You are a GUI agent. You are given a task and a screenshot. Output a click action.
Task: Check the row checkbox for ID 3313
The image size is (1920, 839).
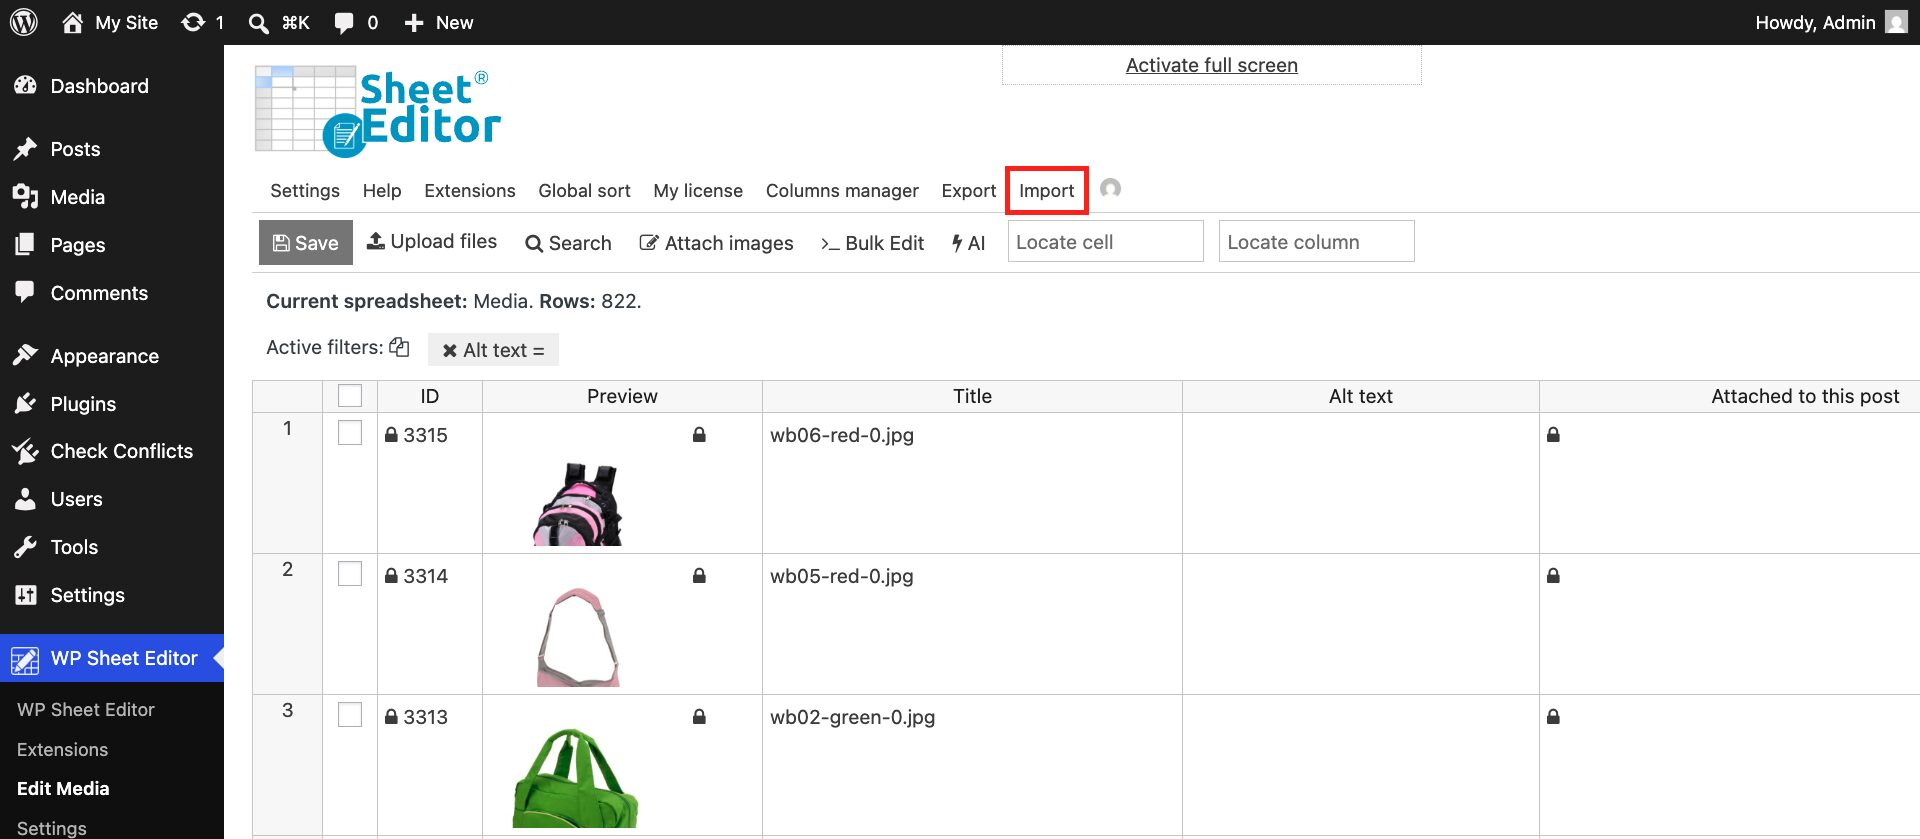coord(350,715)
